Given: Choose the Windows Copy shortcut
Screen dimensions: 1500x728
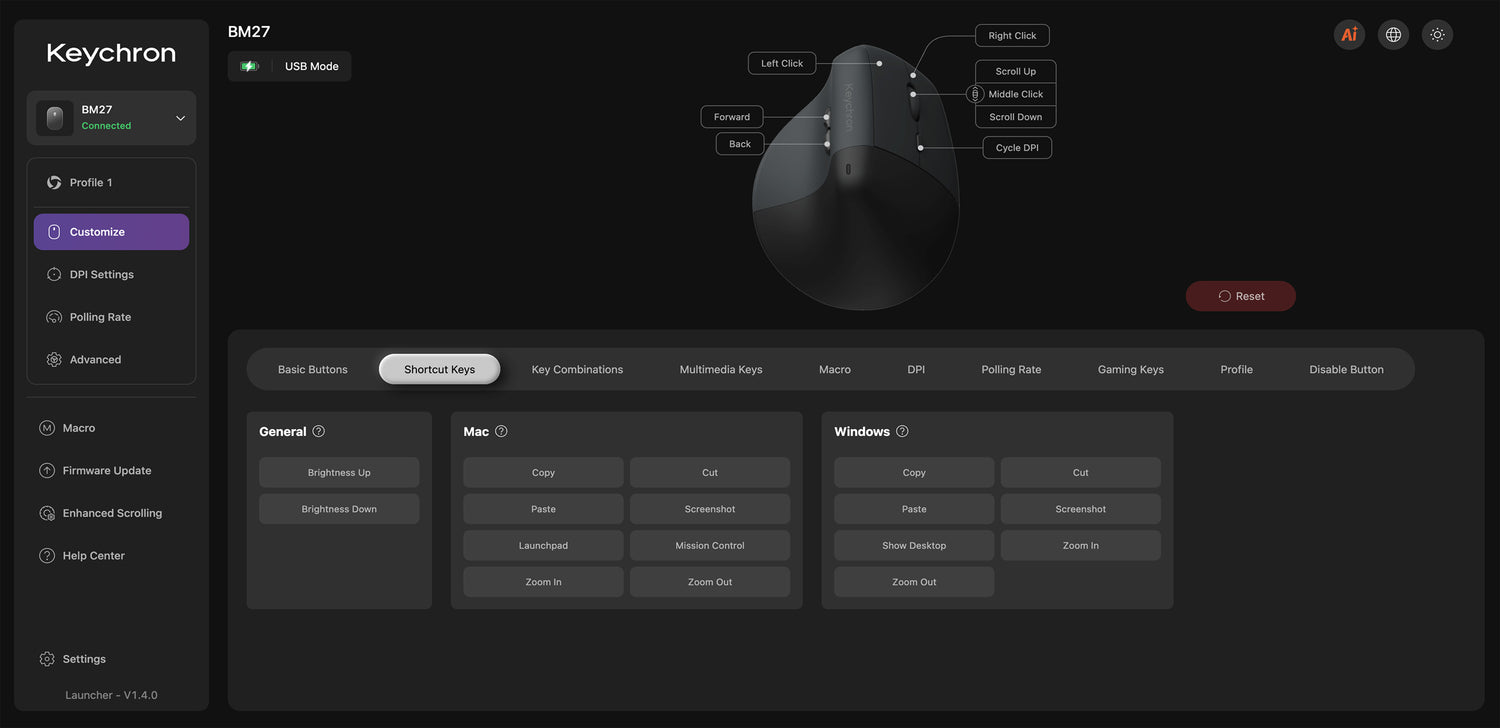Looking at the screenshot, I should (914, 473).
